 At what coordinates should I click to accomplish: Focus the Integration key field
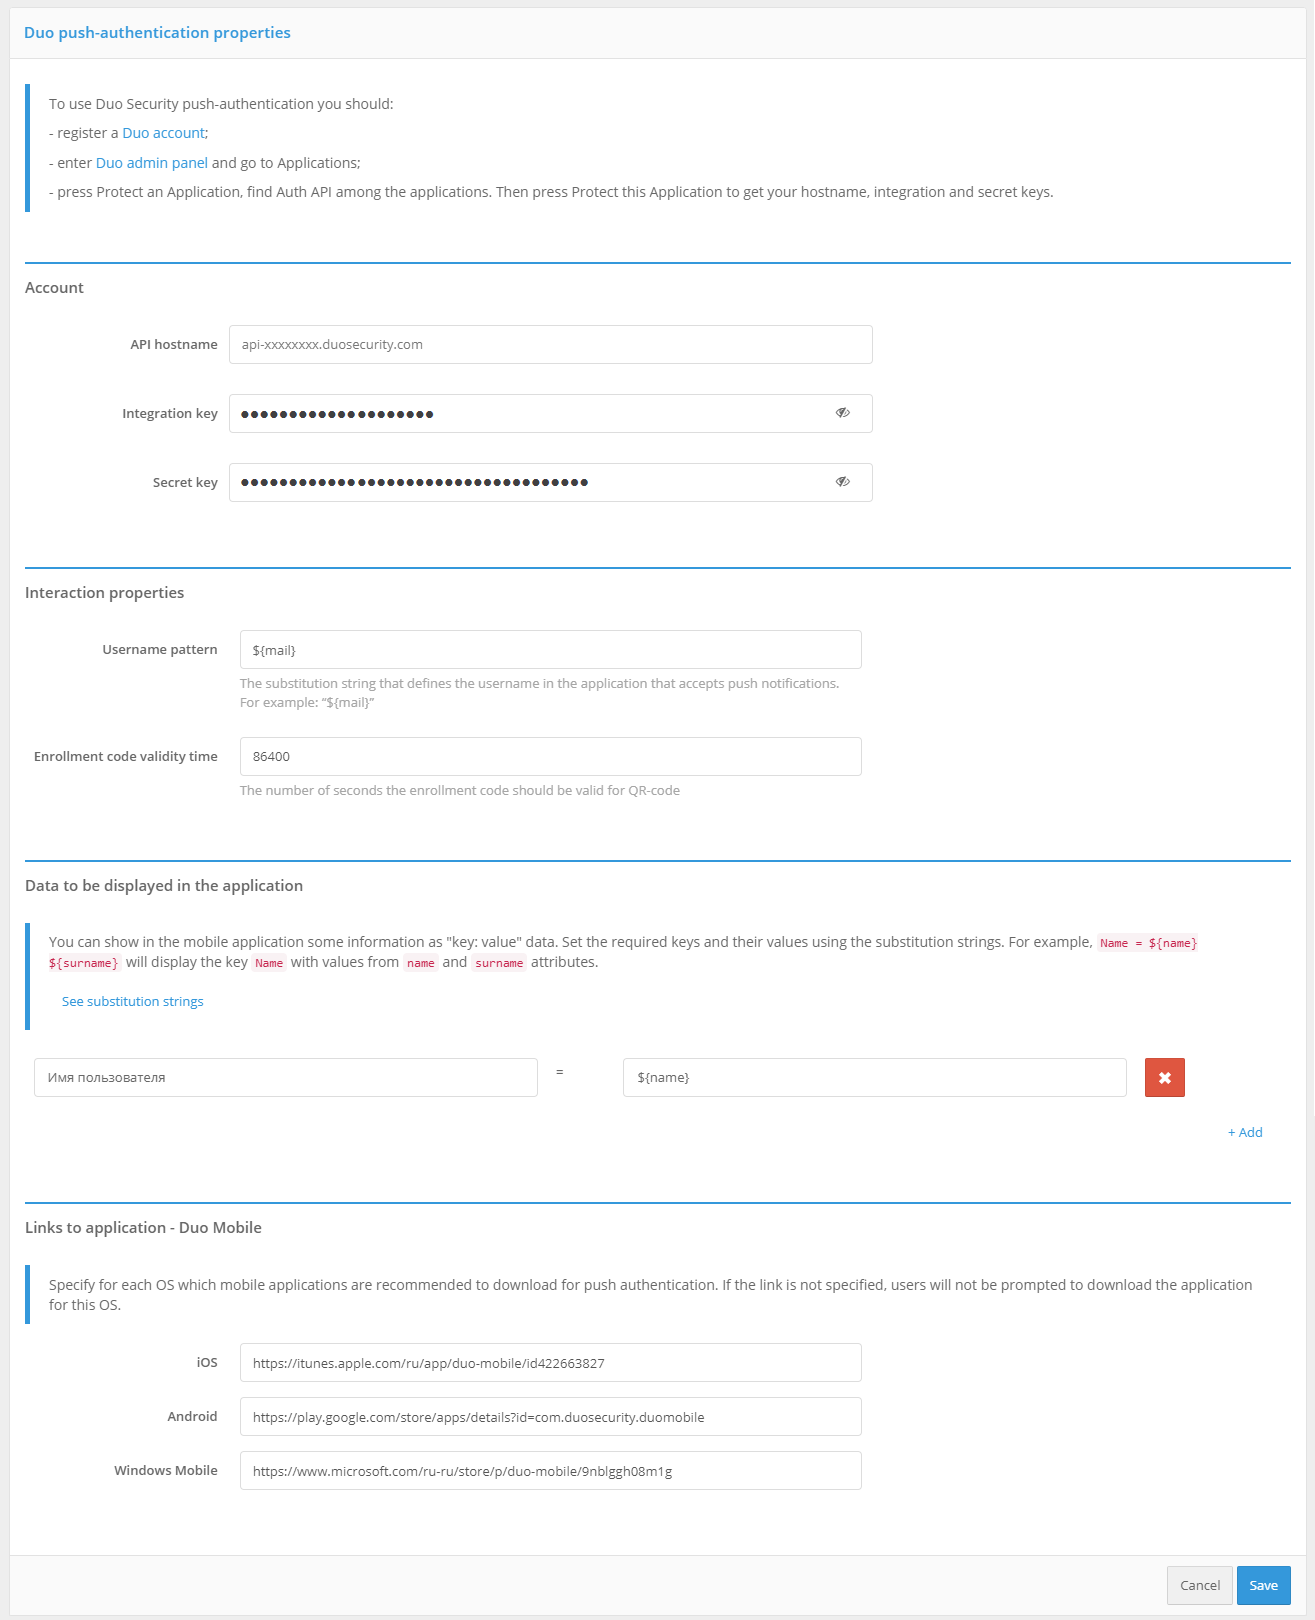tap(550, 413)
